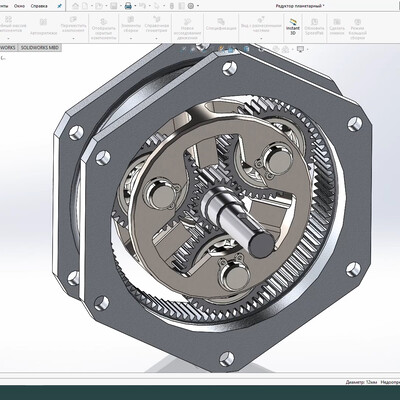Create exploded view with разнесенными частями
The height and width of the screenshot is (400, 400).
click(261, 24)
